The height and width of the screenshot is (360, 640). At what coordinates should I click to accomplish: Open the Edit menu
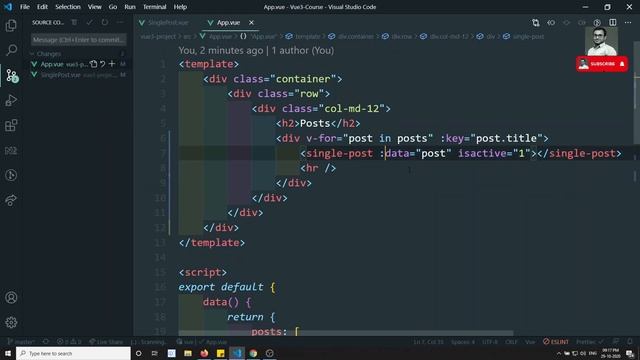click(x=42, y=7)
